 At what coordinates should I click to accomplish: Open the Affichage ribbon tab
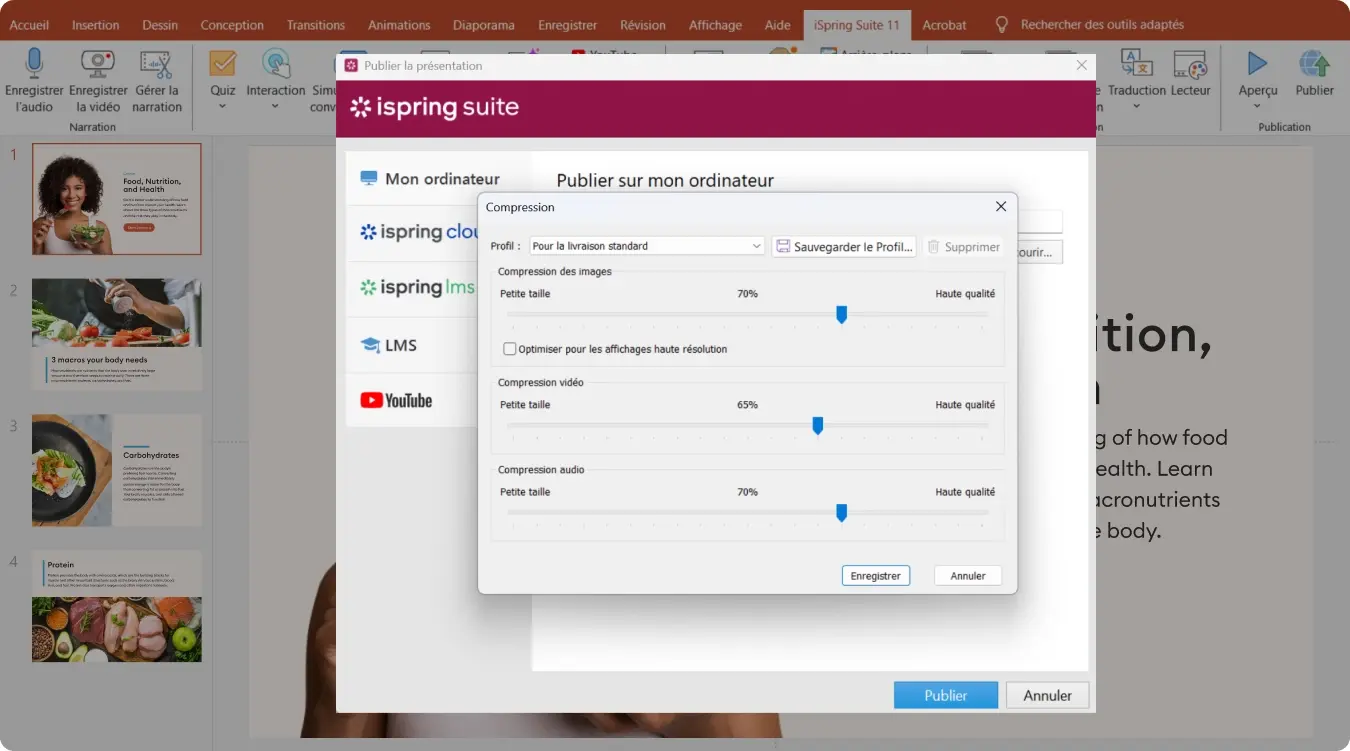[716, 25]
